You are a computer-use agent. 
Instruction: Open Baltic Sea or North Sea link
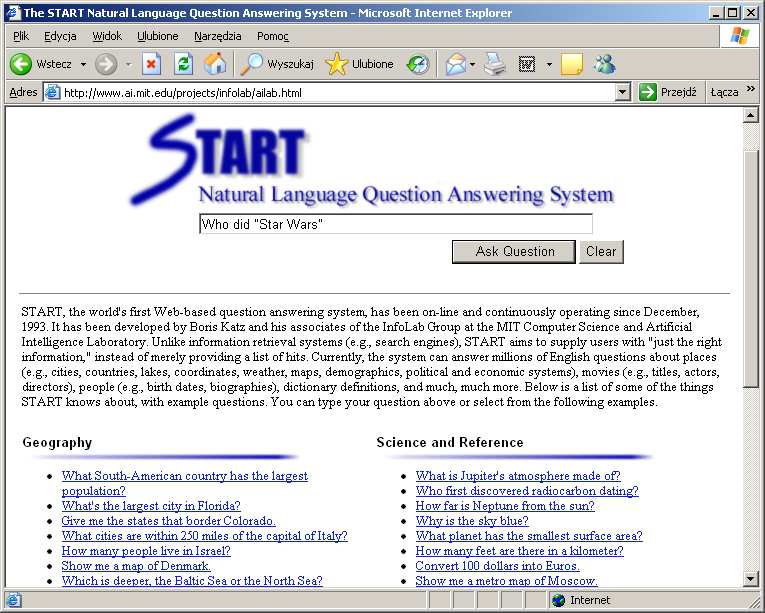pyautogui.click(x=192, y=581)
